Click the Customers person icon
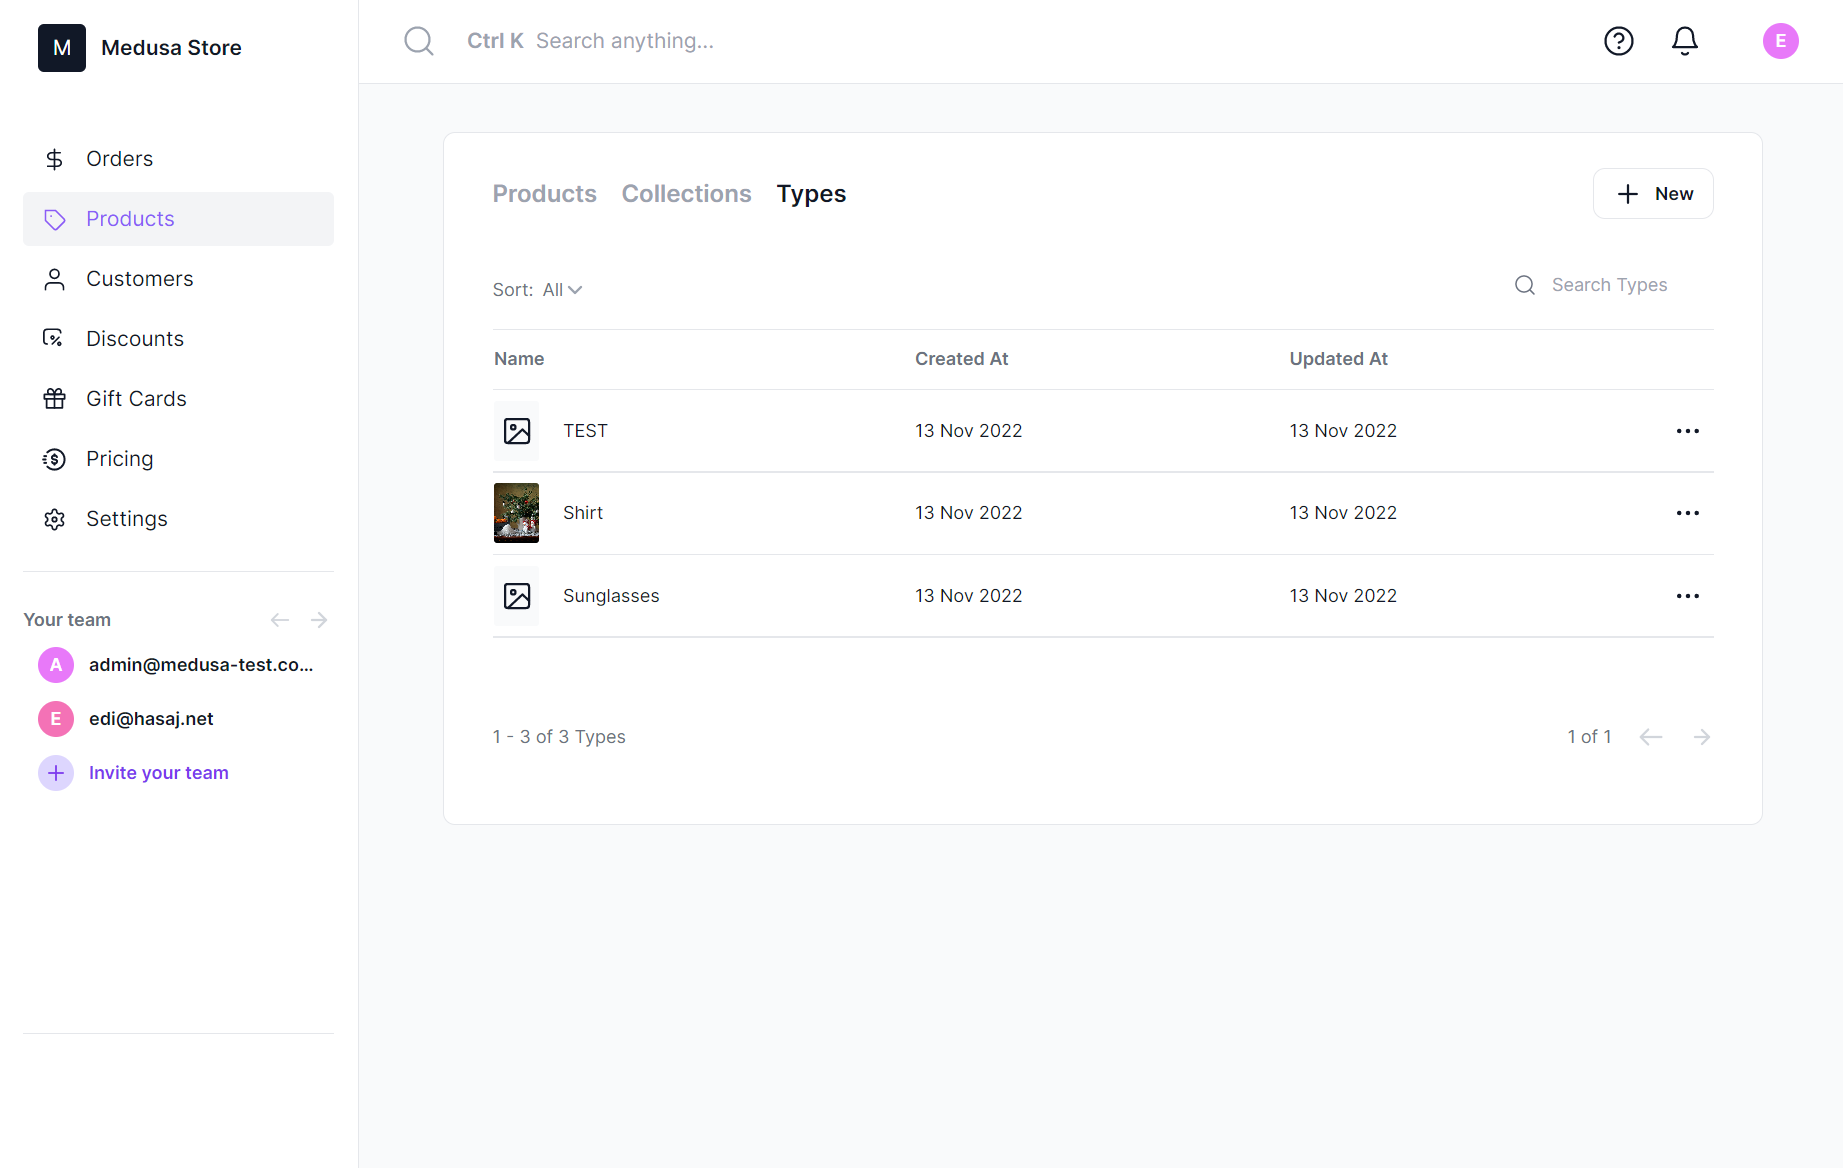The height and width of the screenshot is (1168, 1843). [x=54, y=278]
